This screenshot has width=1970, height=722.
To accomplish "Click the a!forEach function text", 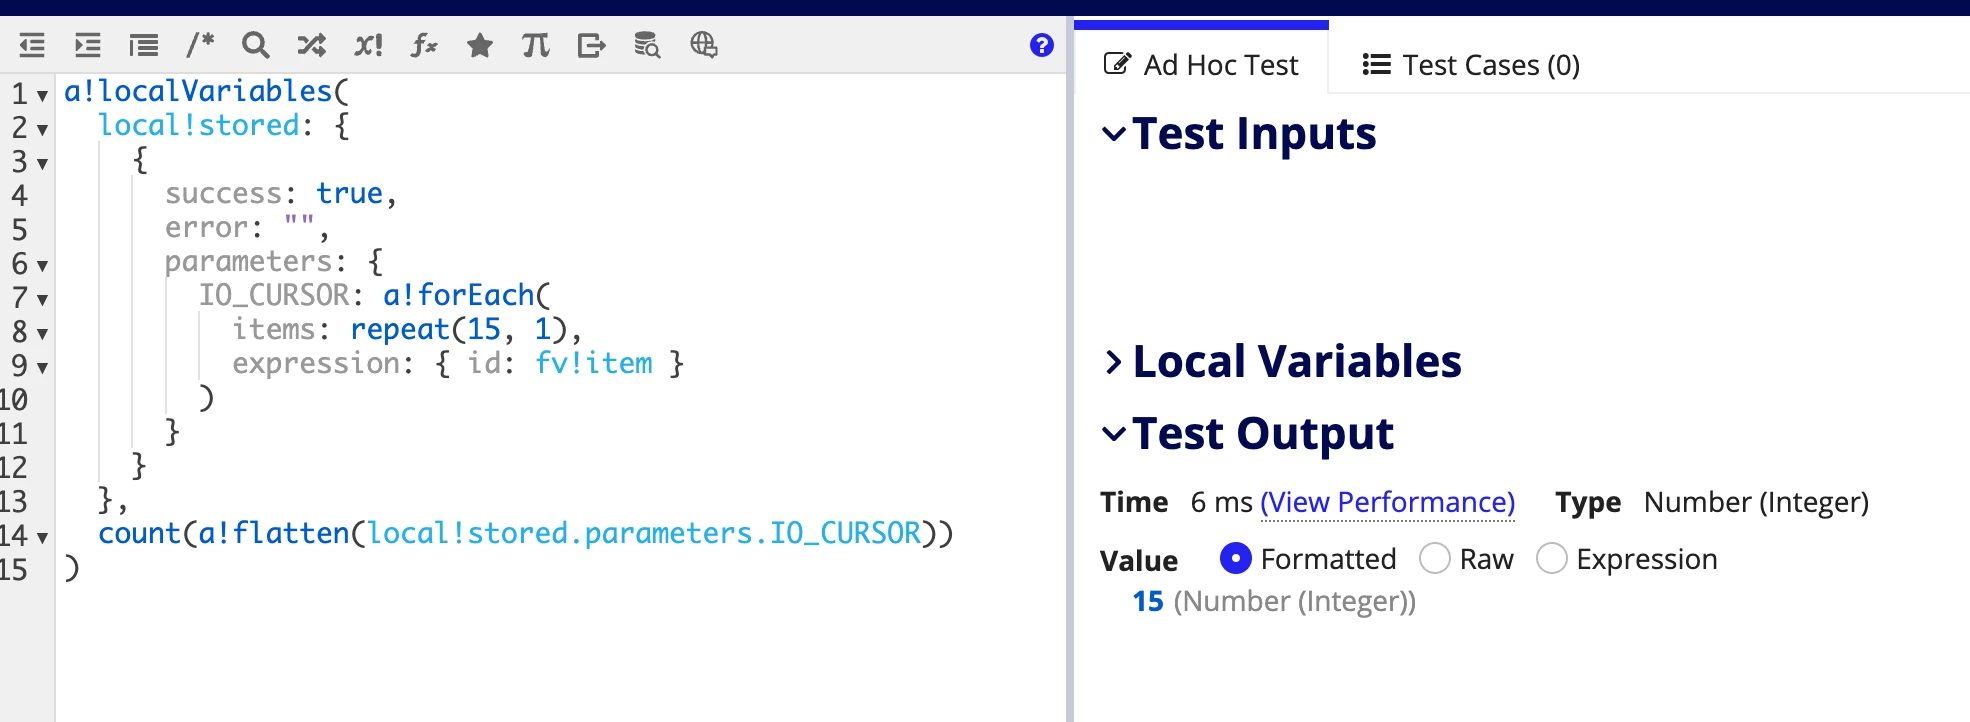I will (x=459, y=295).
